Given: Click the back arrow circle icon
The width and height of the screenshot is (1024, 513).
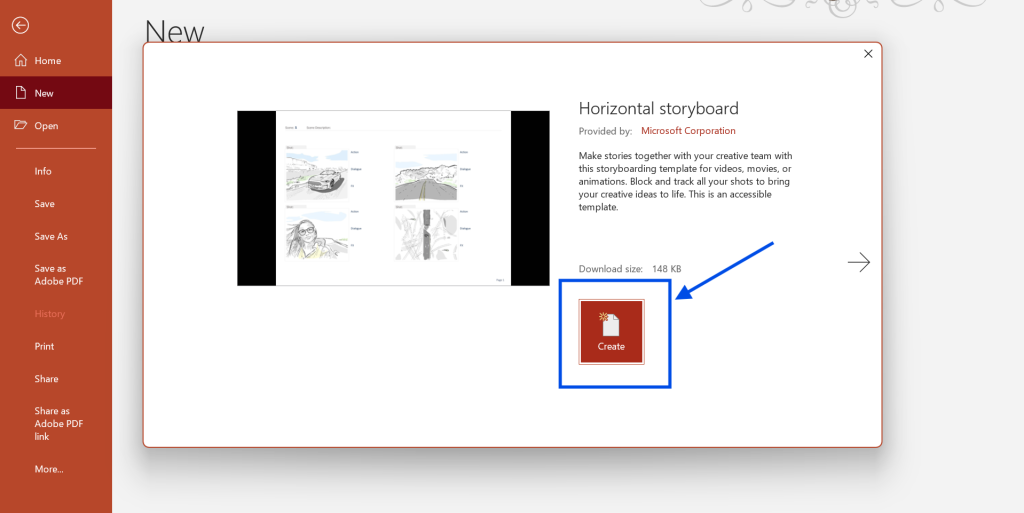Looking at the screenshot, I should (x=20, y=25).
